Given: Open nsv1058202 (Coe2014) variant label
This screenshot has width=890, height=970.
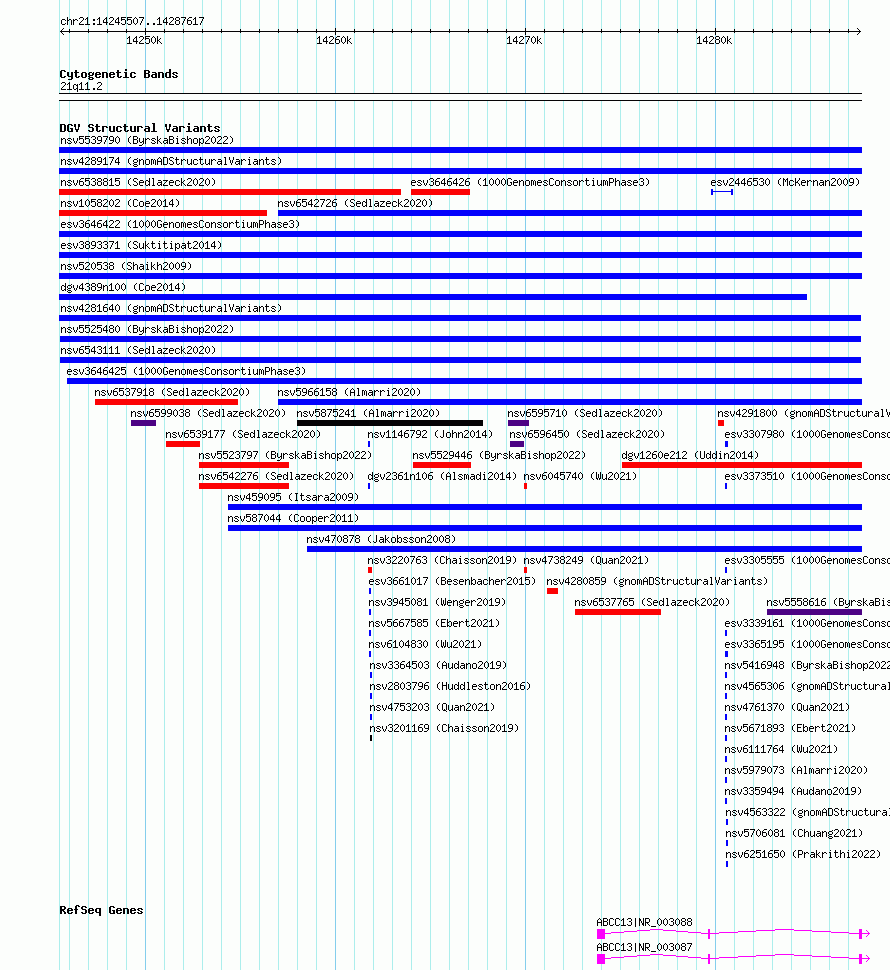Looking at the screenshot, I should (120, 204).
